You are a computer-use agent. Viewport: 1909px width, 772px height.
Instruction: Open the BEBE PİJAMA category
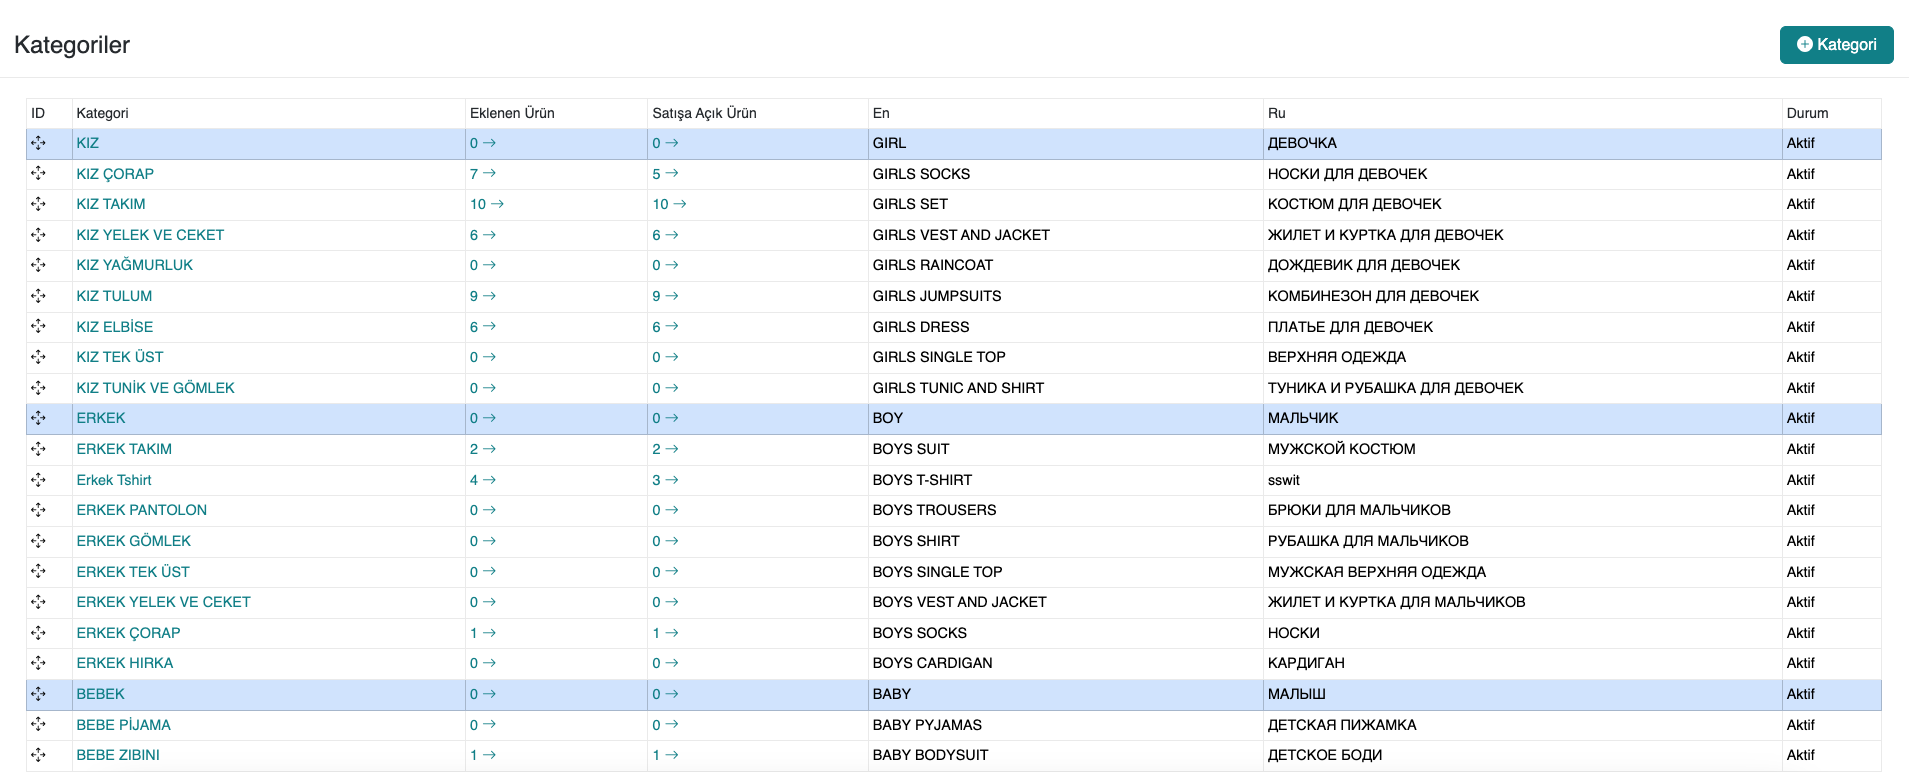123,725
